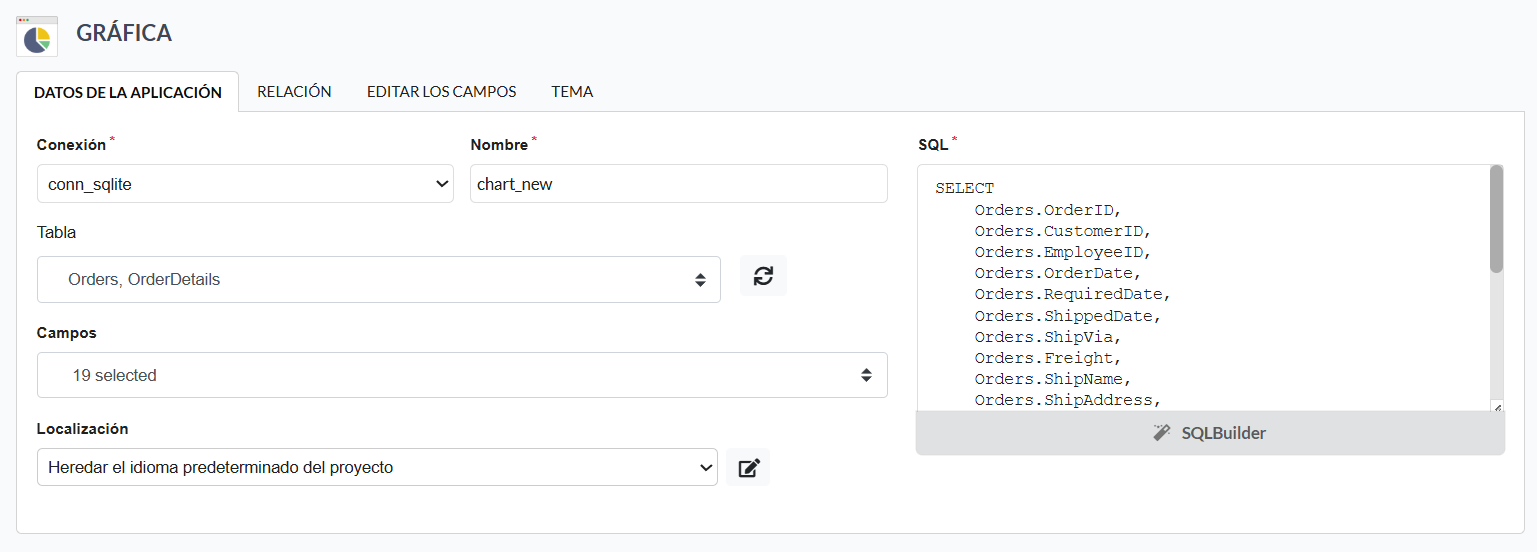Viewport: 1537px width, 552px height.
Task: Click the SQL editor vertical scrollbar thumb
Action: click(1496, 219)
